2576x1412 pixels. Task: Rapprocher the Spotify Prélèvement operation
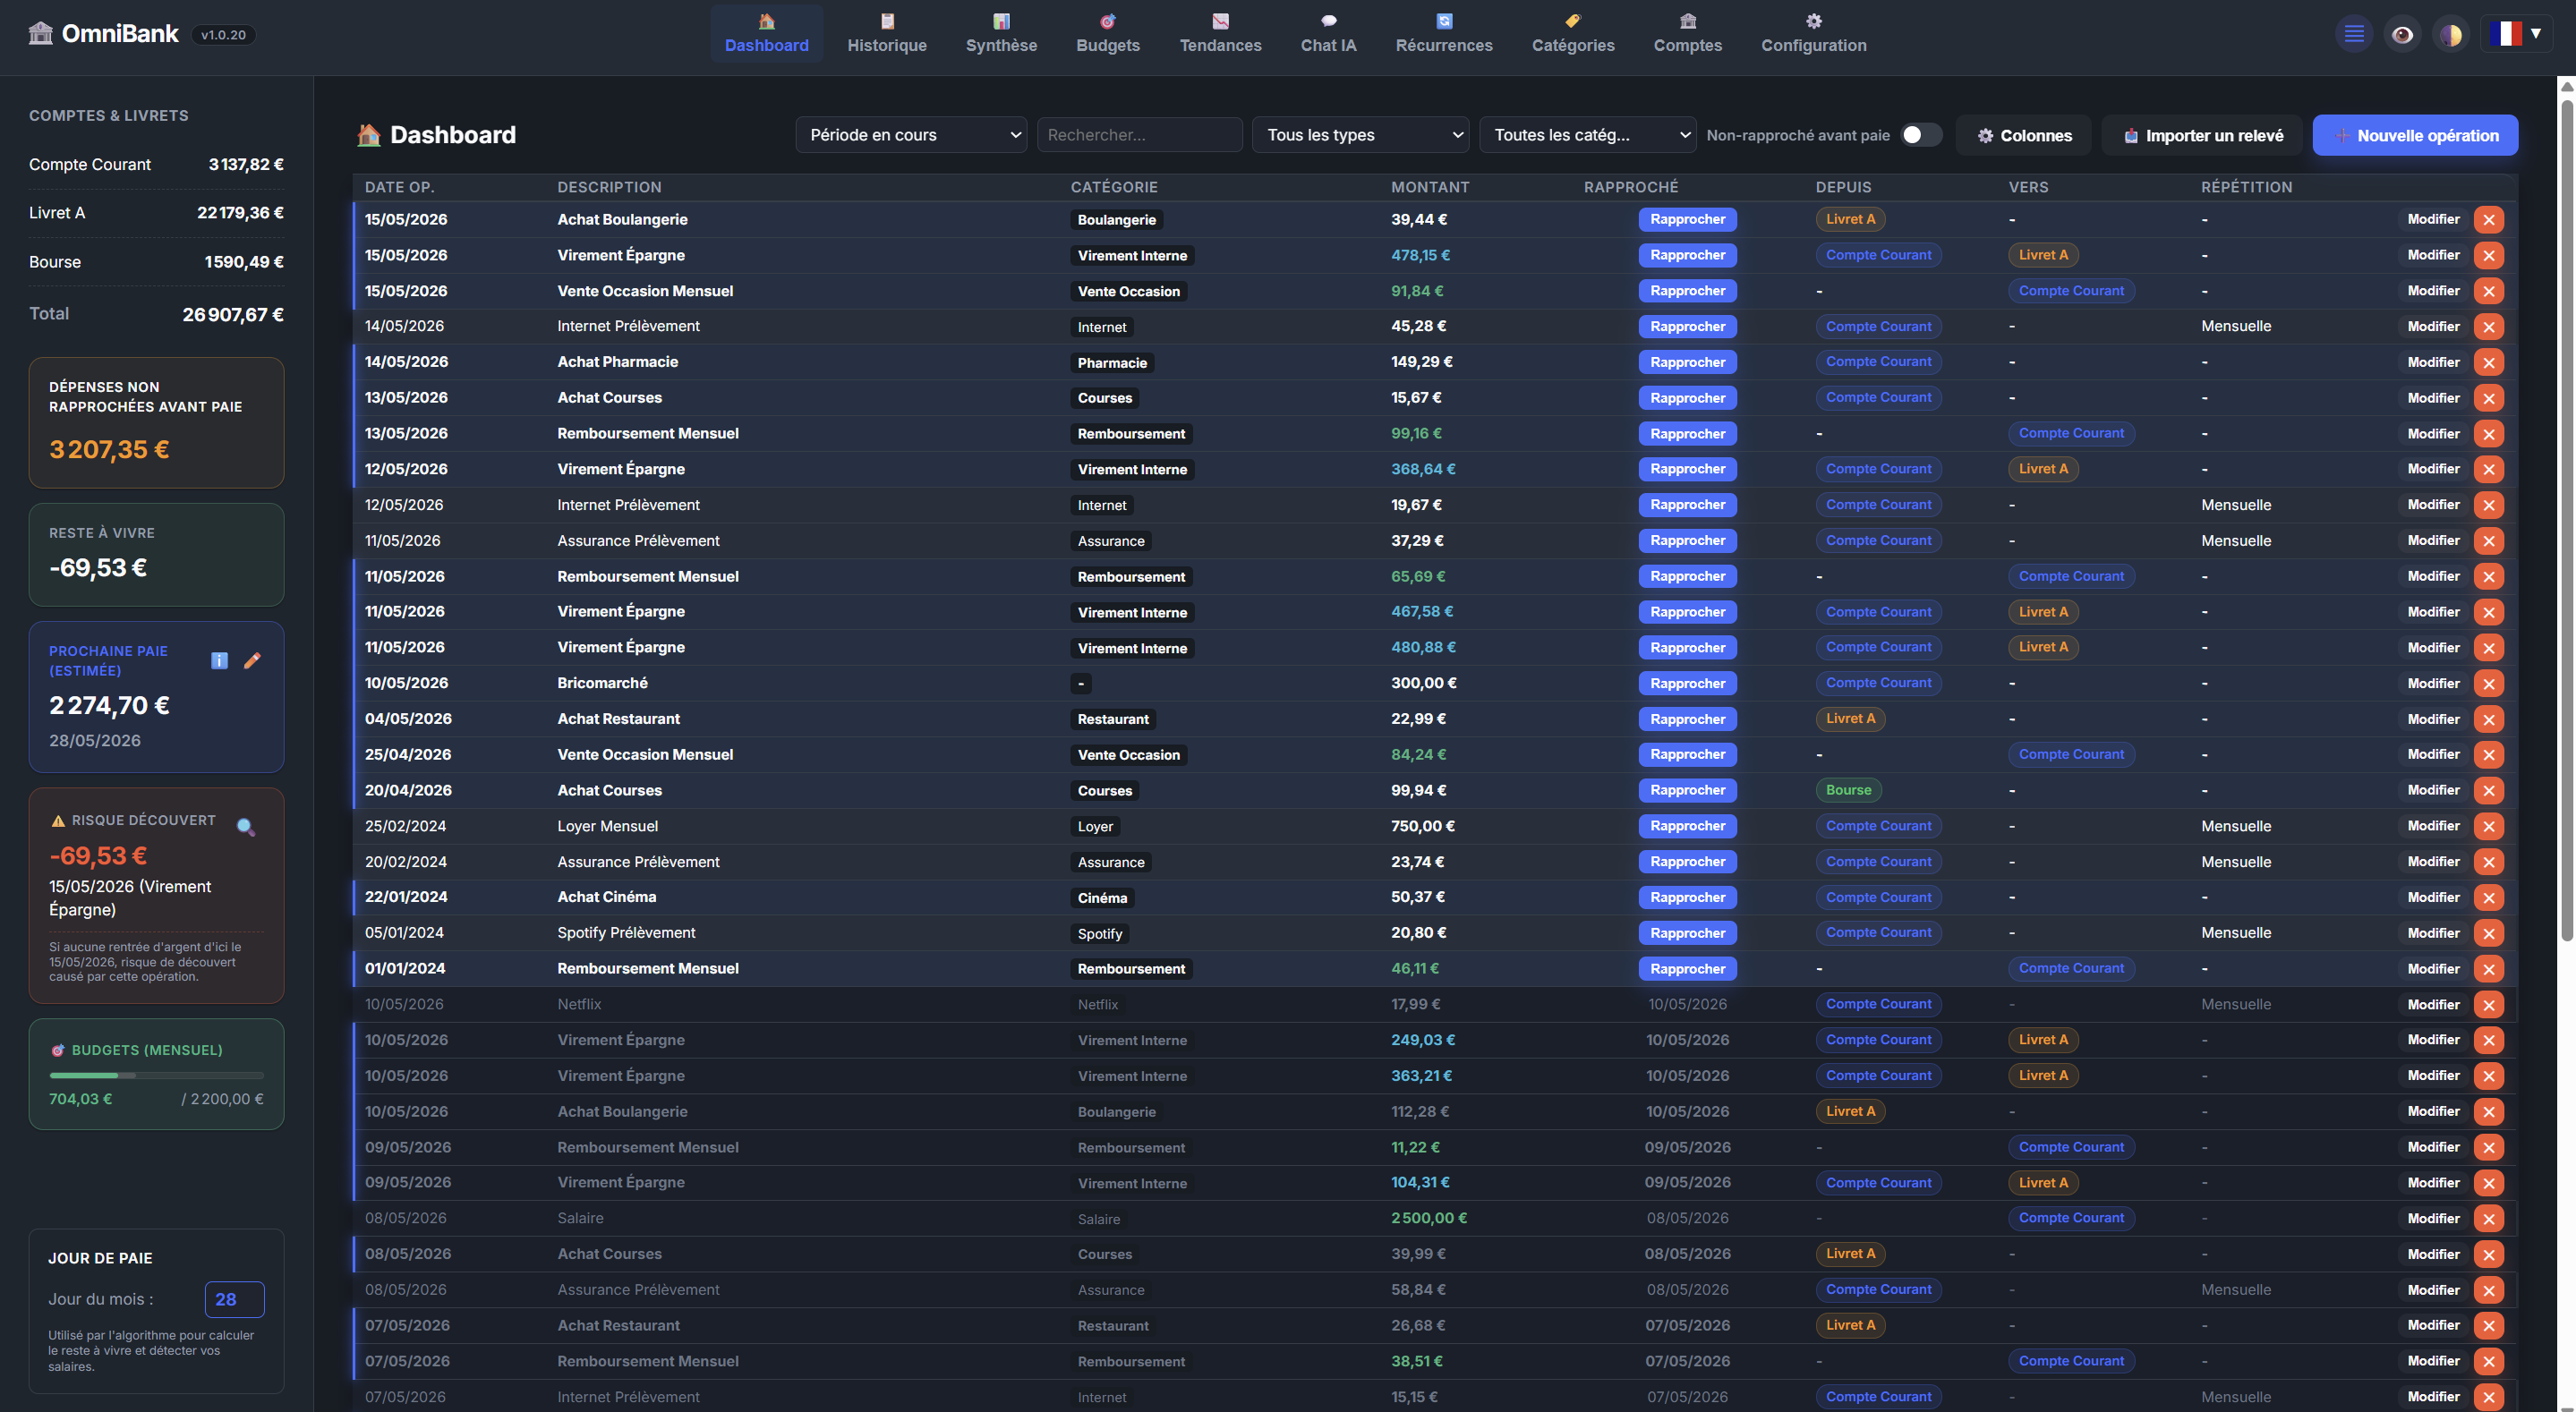click(x=1687, y=933)
